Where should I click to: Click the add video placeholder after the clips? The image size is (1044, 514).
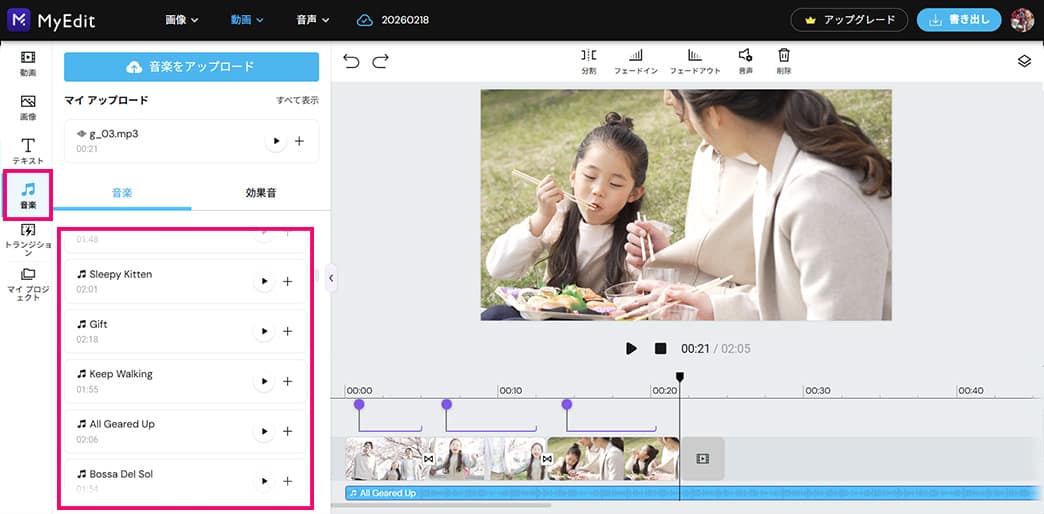pos(702,459)
